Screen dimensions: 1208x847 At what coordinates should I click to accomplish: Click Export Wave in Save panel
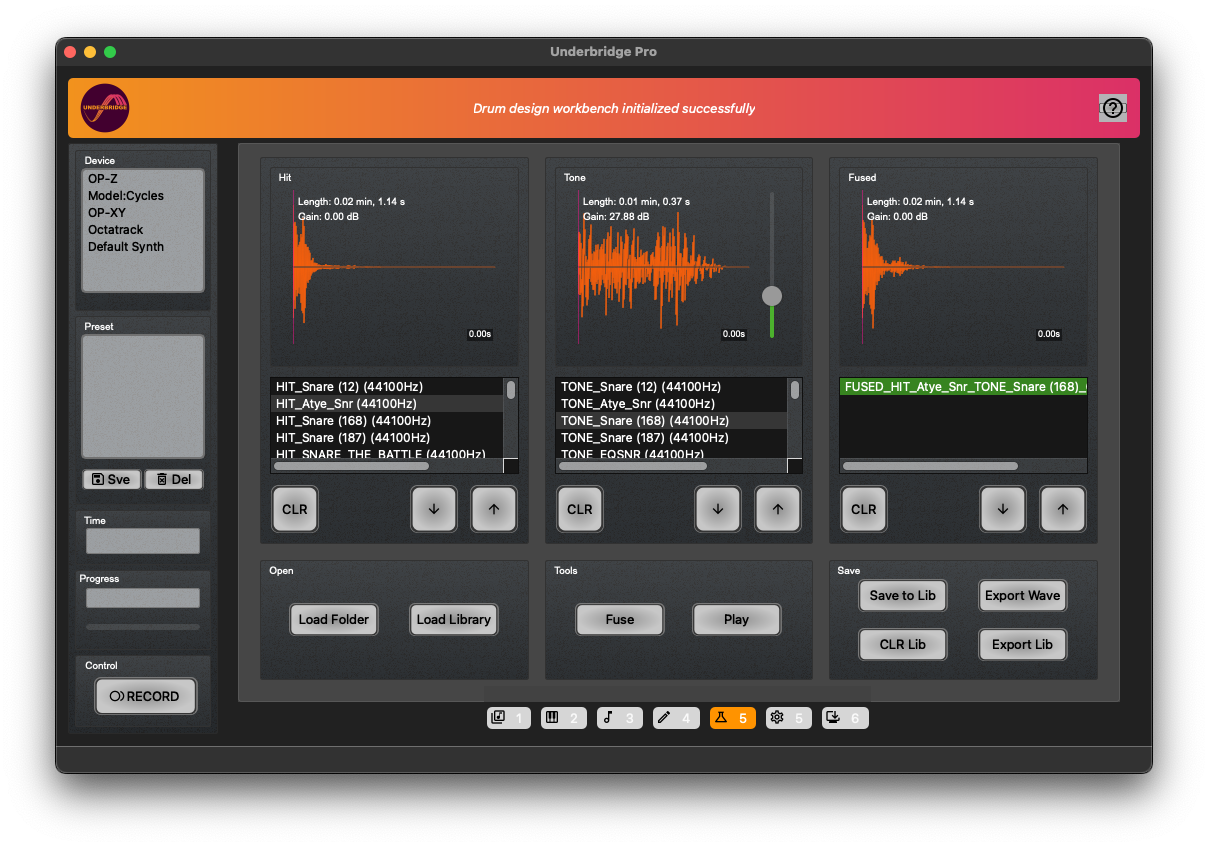[1022, 596]
